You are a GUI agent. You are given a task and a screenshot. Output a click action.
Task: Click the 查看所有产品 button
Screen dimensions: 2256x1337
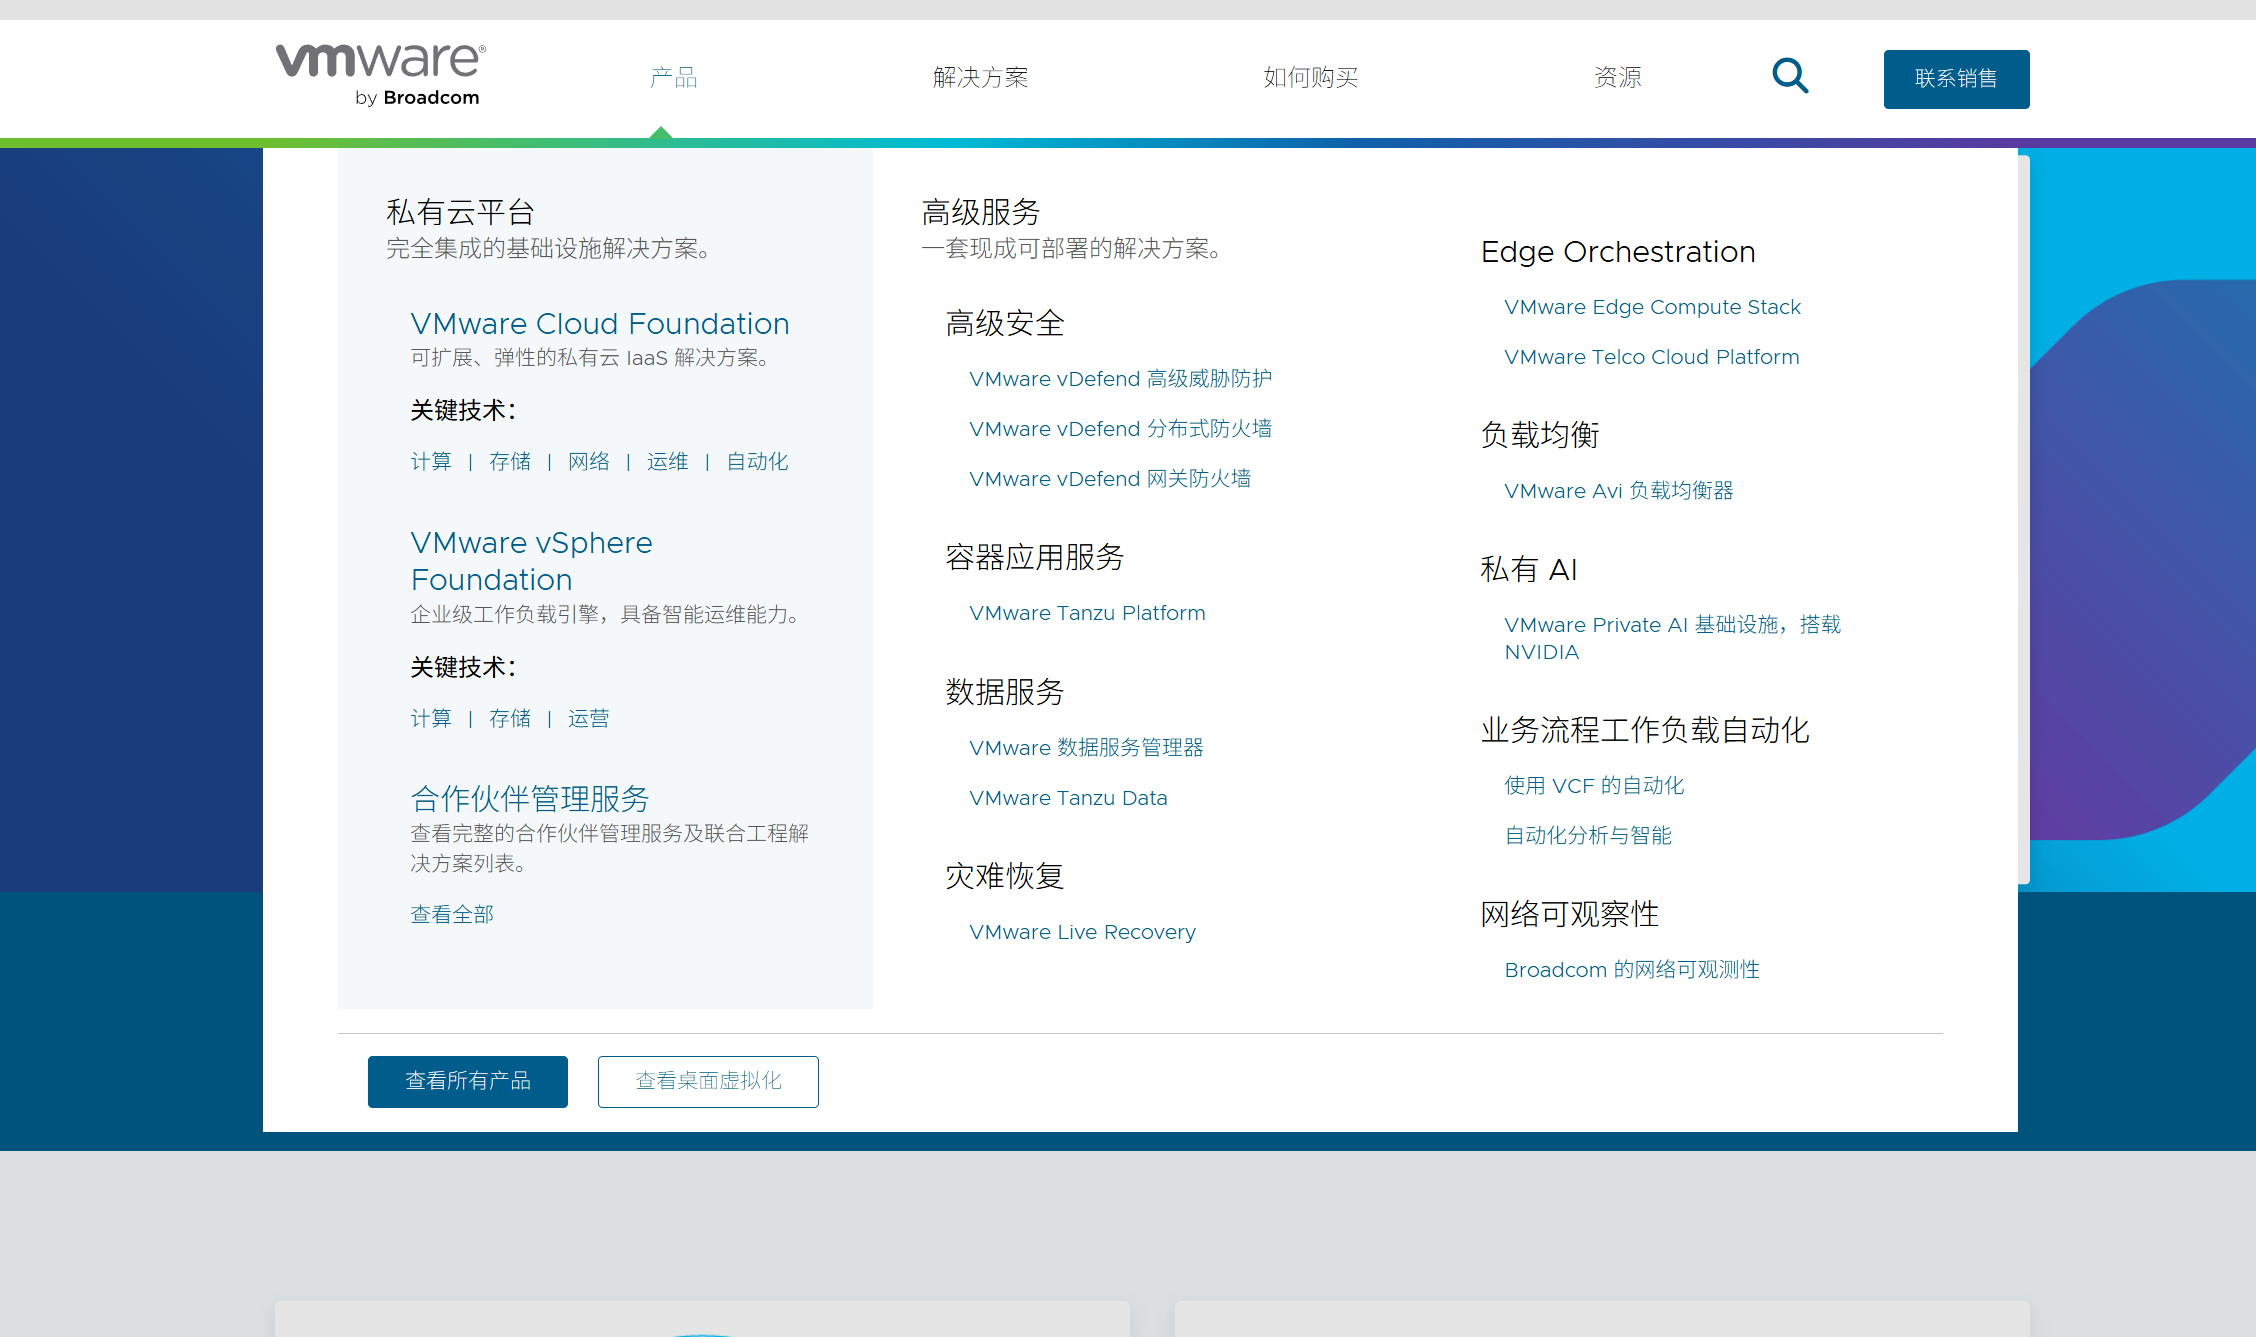[x=467, y=1081]
